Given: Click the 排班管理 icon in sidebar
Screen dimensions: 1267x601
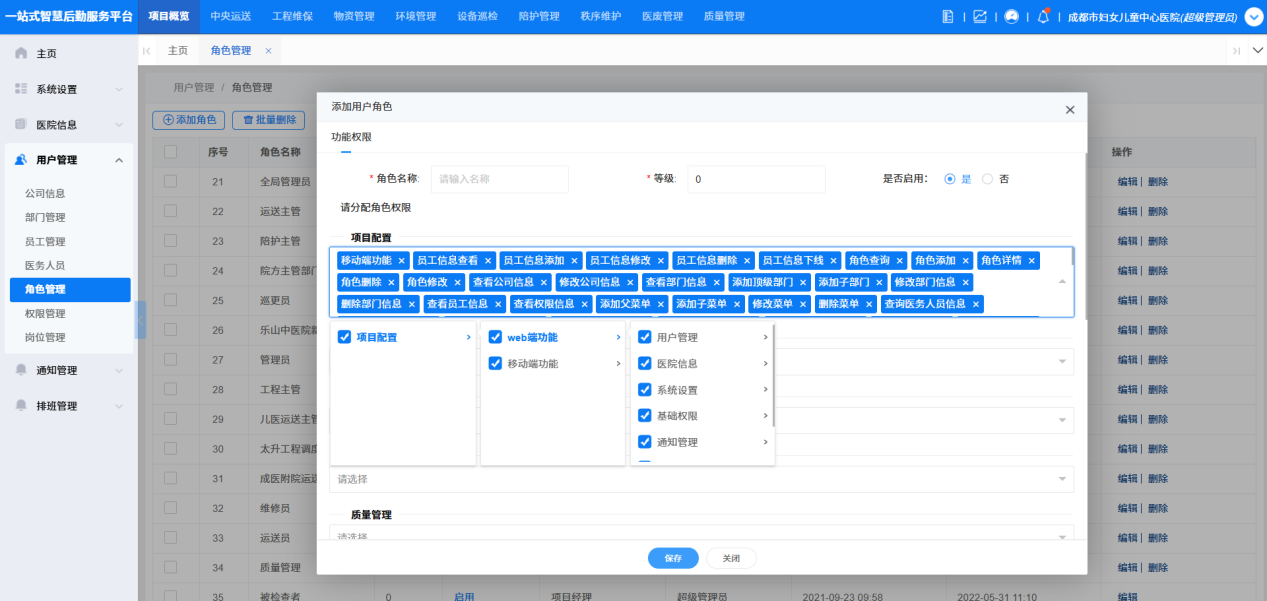Looking at the screenshot, I should (x=21, y=406).
